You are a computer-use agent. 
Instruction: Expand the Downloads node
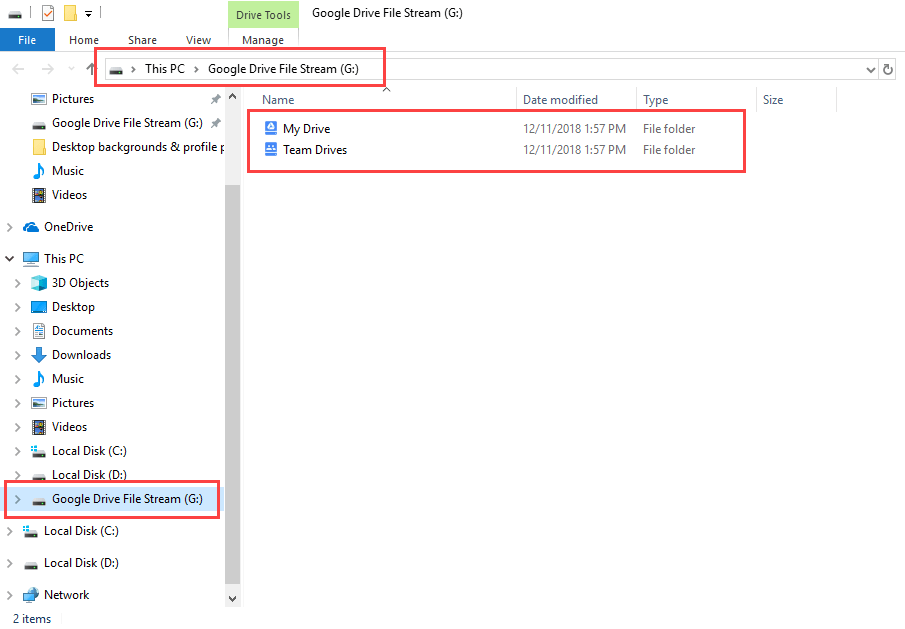click(x=17, y=355)
